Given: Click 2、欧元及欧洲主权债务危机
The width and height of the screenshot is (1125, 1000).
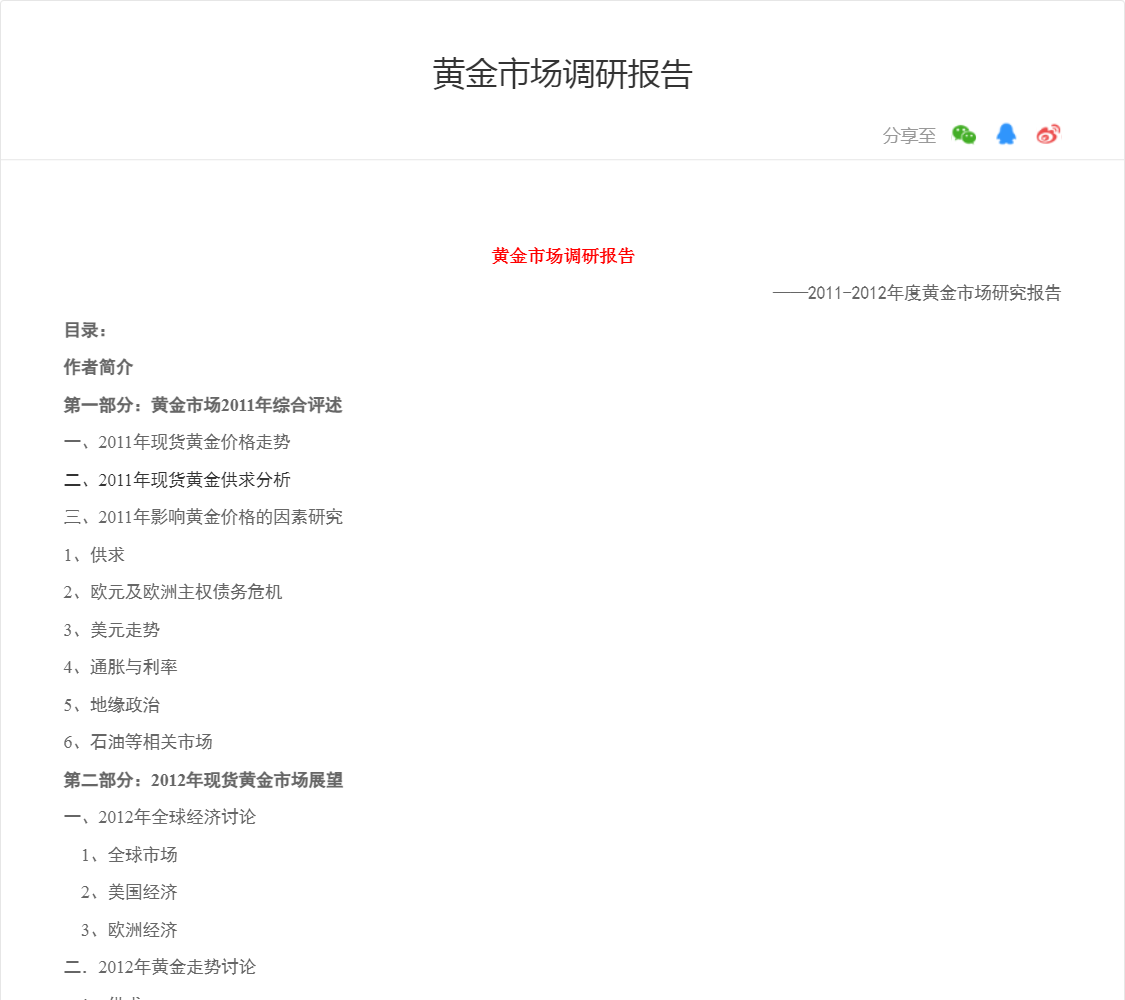Looking at the screenshot, I should pyautogui.click(x=173, y=592).
